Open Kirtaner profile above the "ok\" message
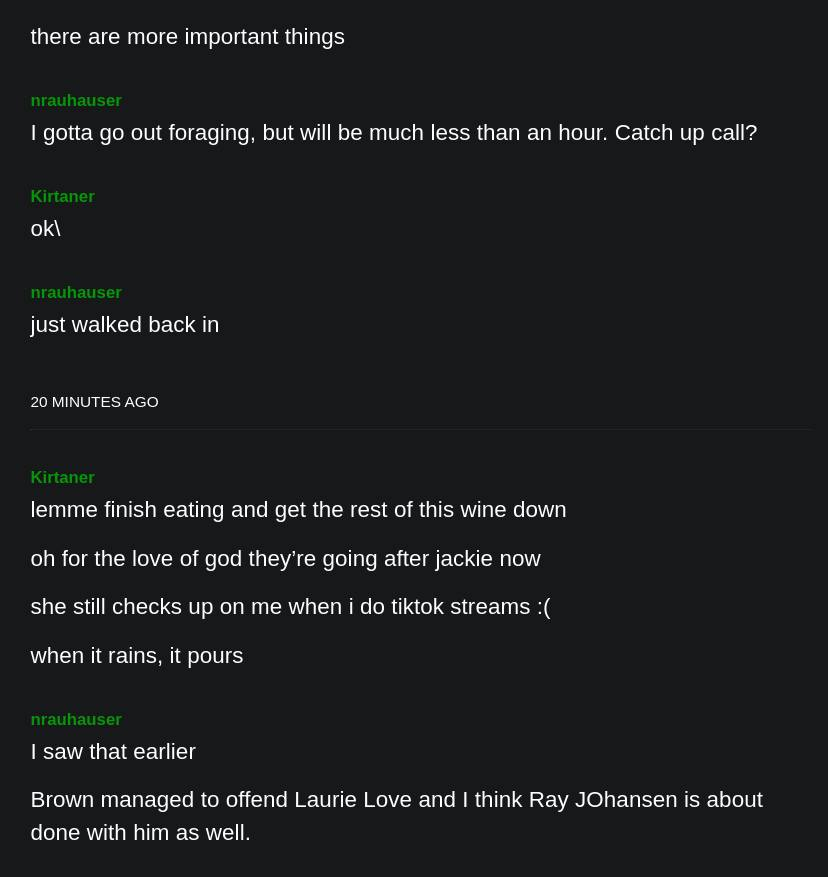The image size is (828, 877). pos(62,197)
